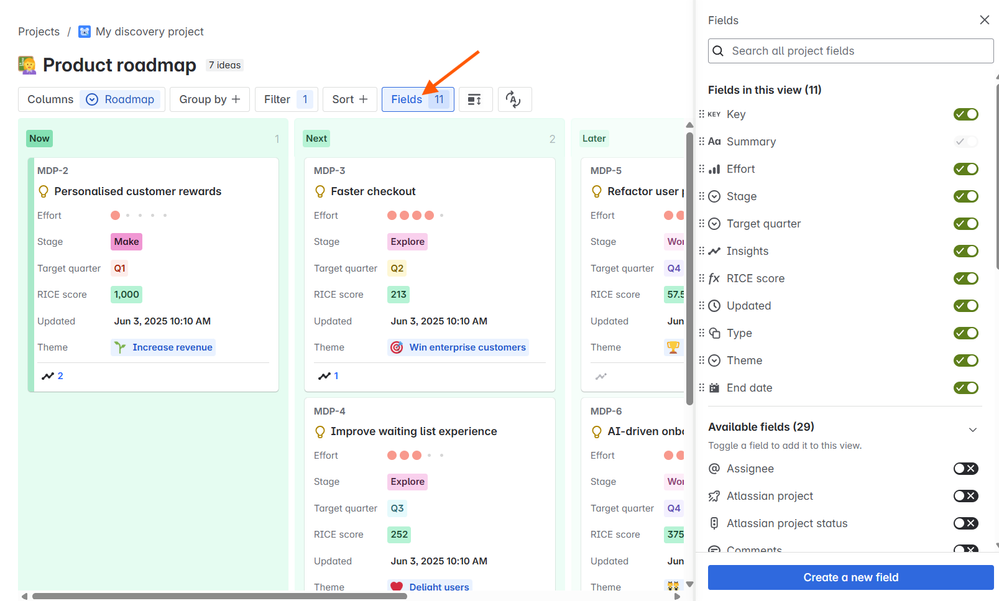Screen dimensions: 999x601
Task: Toggle off the Effort field
Action: pos(966,169)
